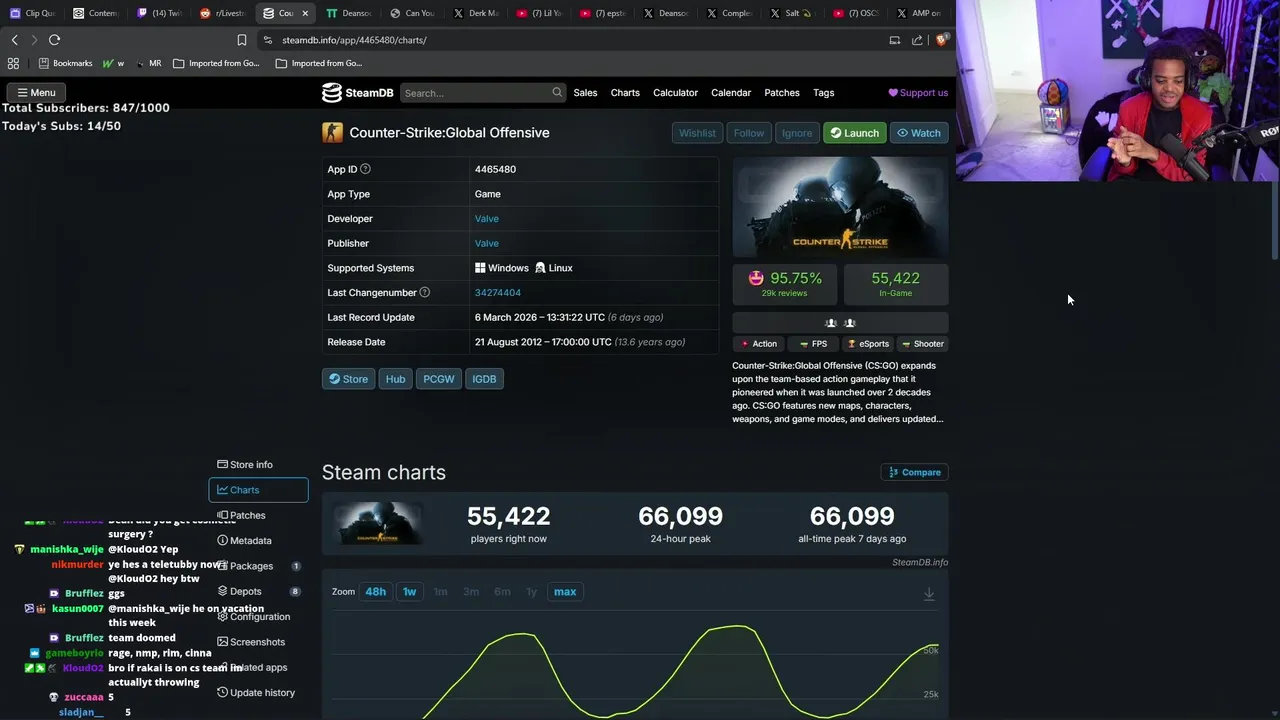Open Tags in the top navigation
This screenshot has width=1280, height=720.
click(824, 93)
